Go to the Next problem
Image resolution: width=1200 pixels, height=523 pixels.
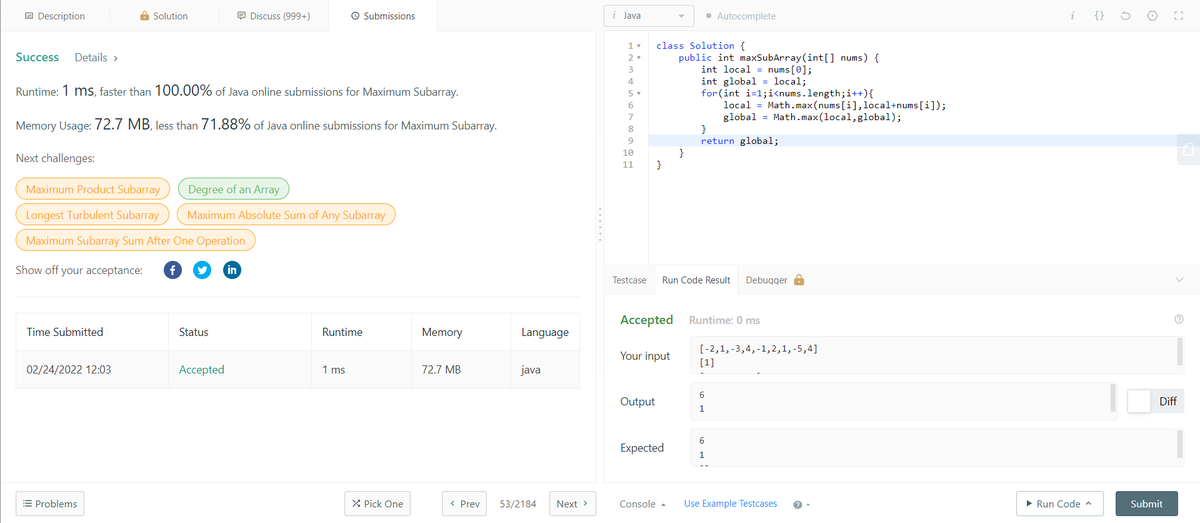[x=572, y=504]
